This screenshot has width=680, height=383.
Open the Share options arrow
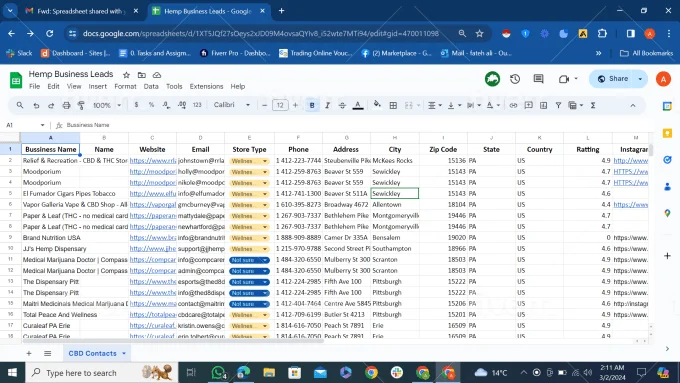point(641,79)
